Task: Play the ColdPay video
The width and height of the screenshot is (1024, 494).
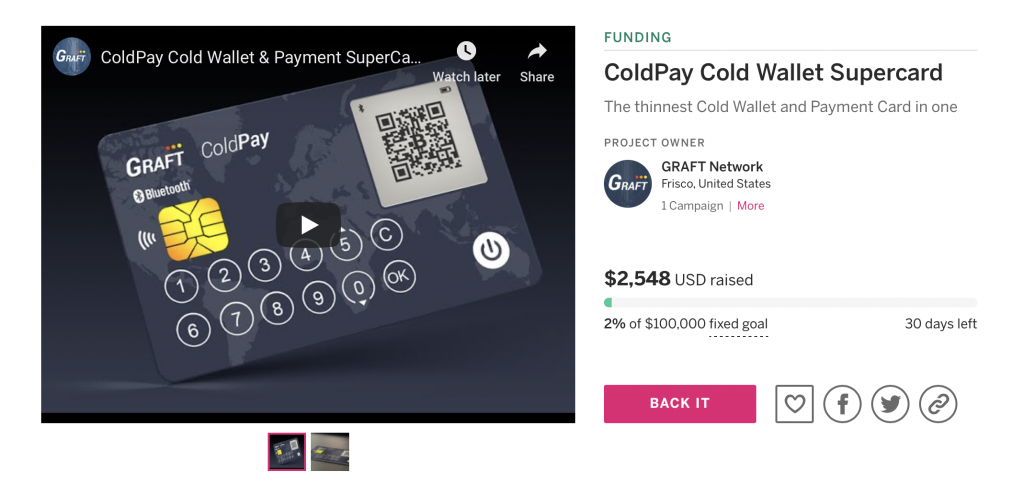Action: [x=309, y=224]
